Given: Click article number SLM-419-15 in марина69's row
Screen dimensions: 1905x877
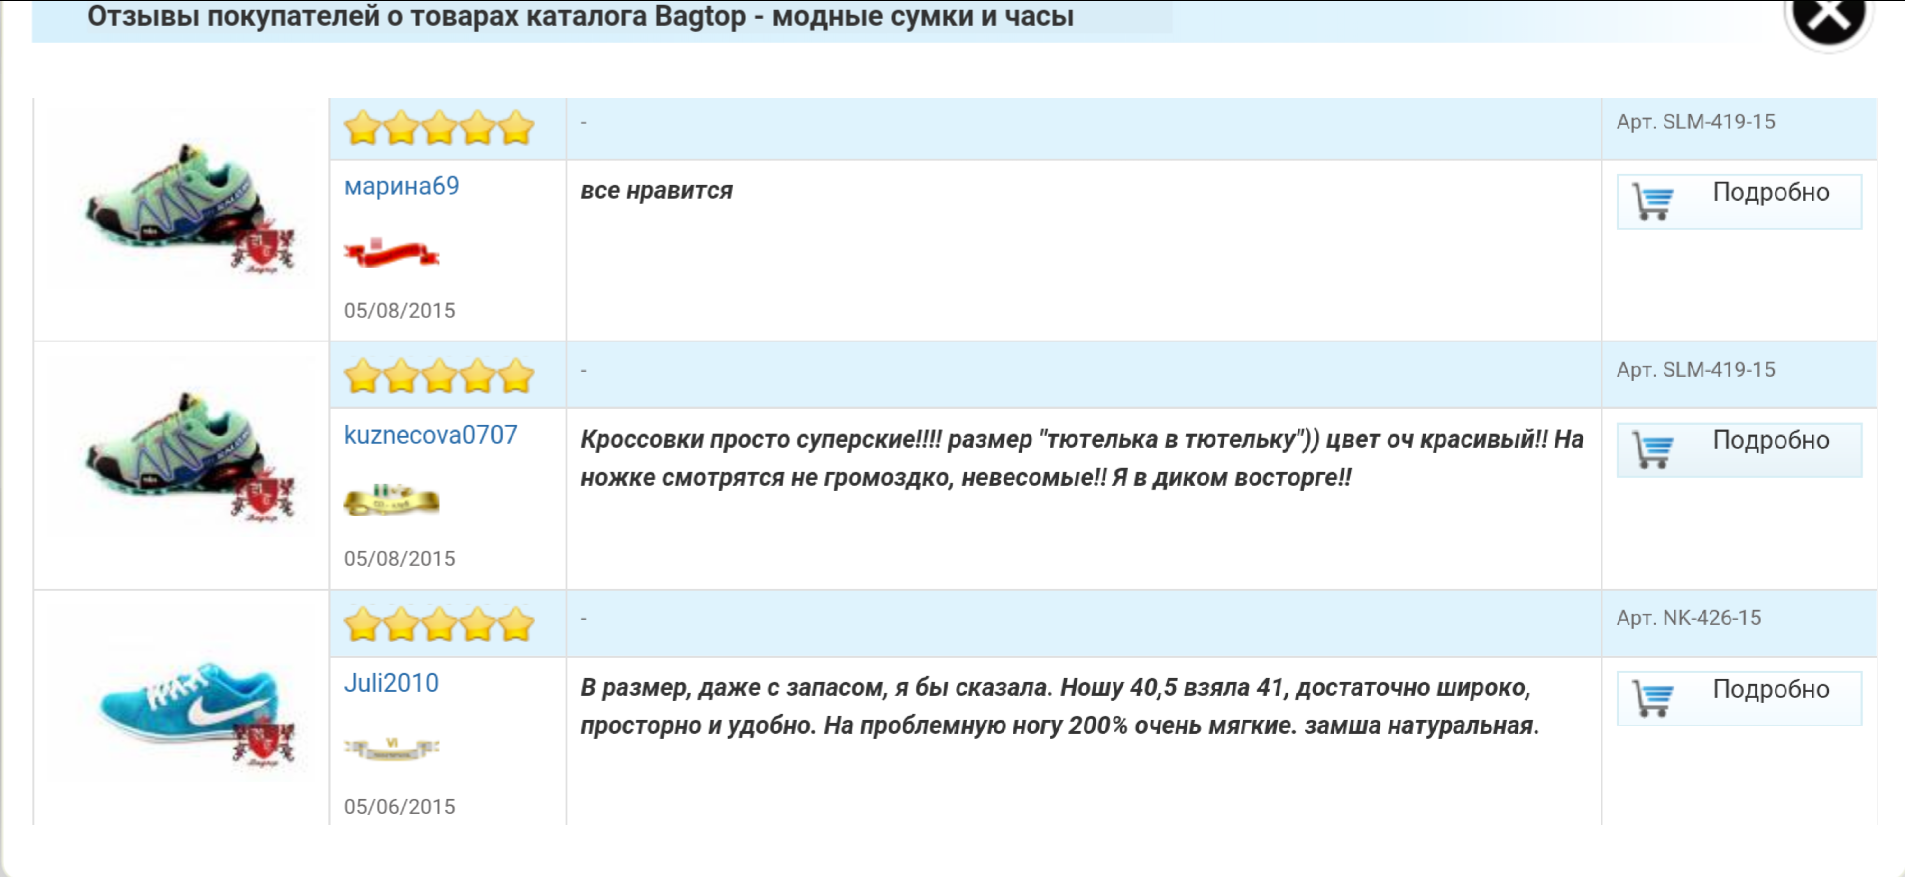Looking at the screenshot, I should (x=1696, y=122).
